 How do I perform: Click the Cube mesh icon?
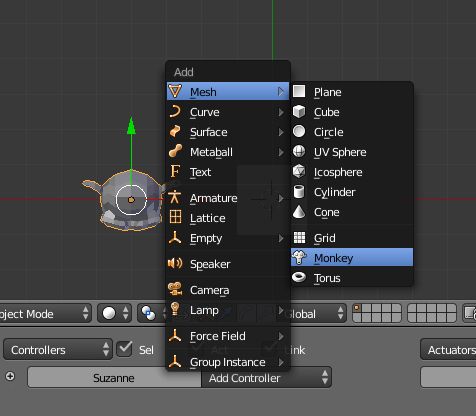click(299, 111)
